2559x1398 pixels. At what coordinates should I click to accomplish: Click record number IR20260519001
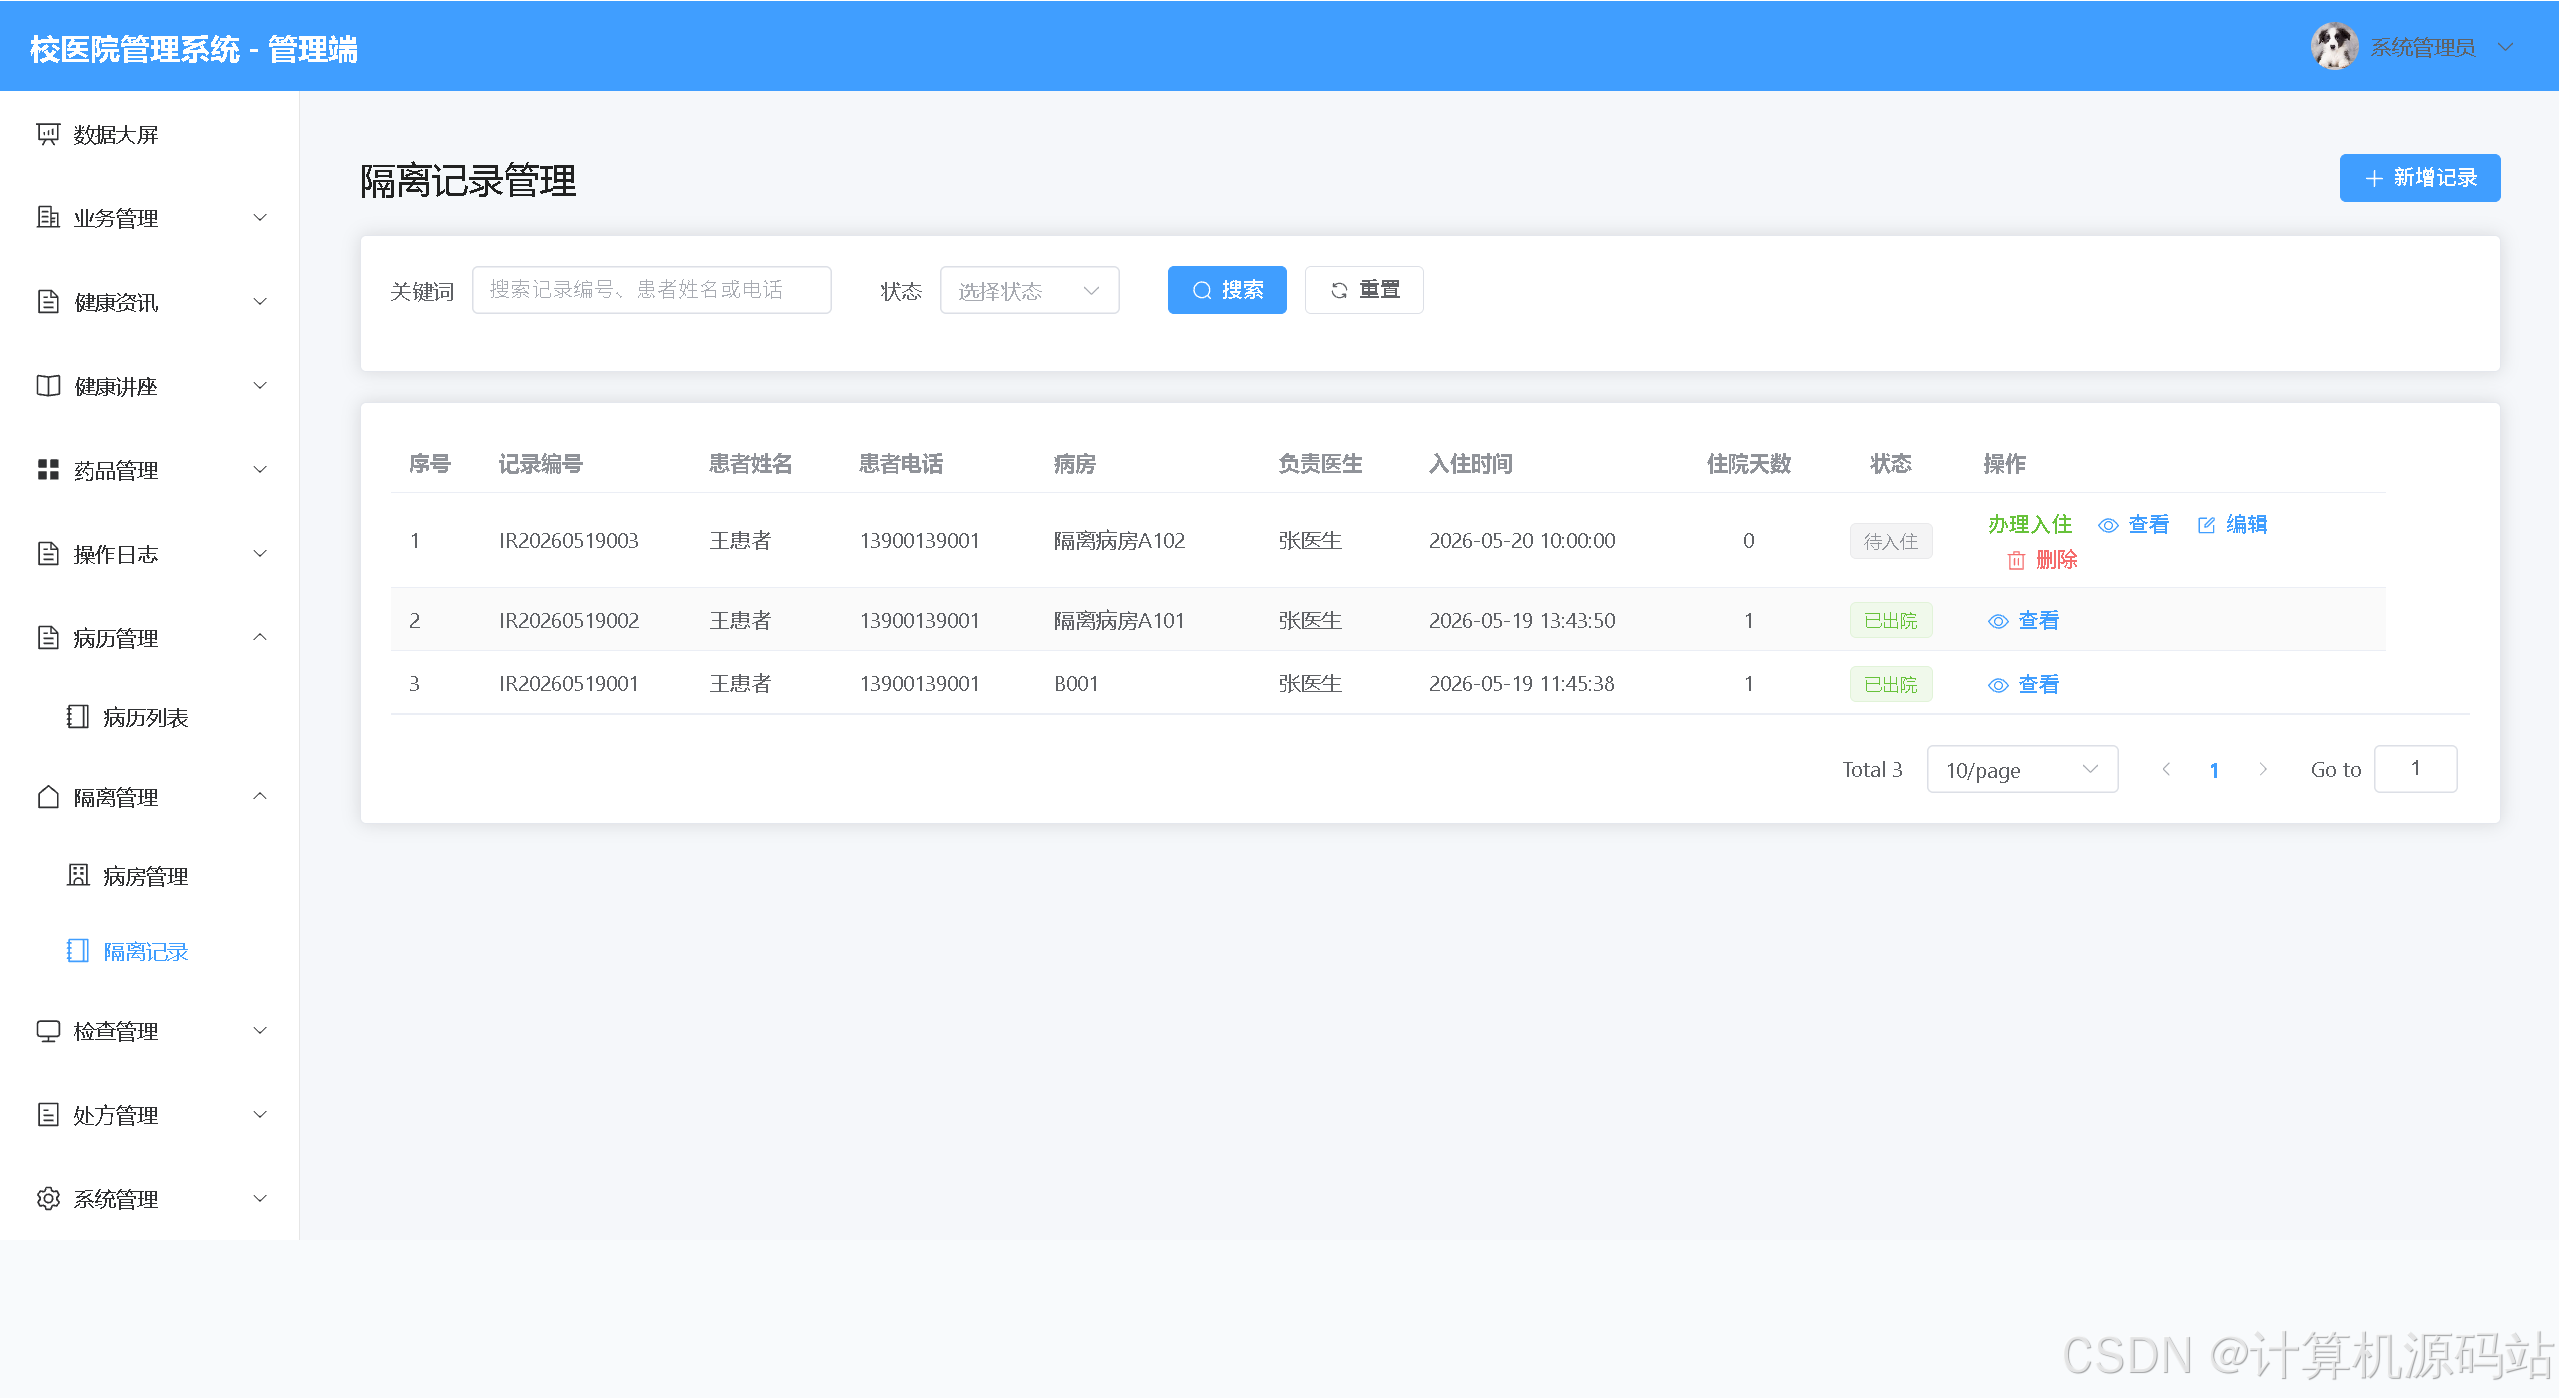click(569, 684)
